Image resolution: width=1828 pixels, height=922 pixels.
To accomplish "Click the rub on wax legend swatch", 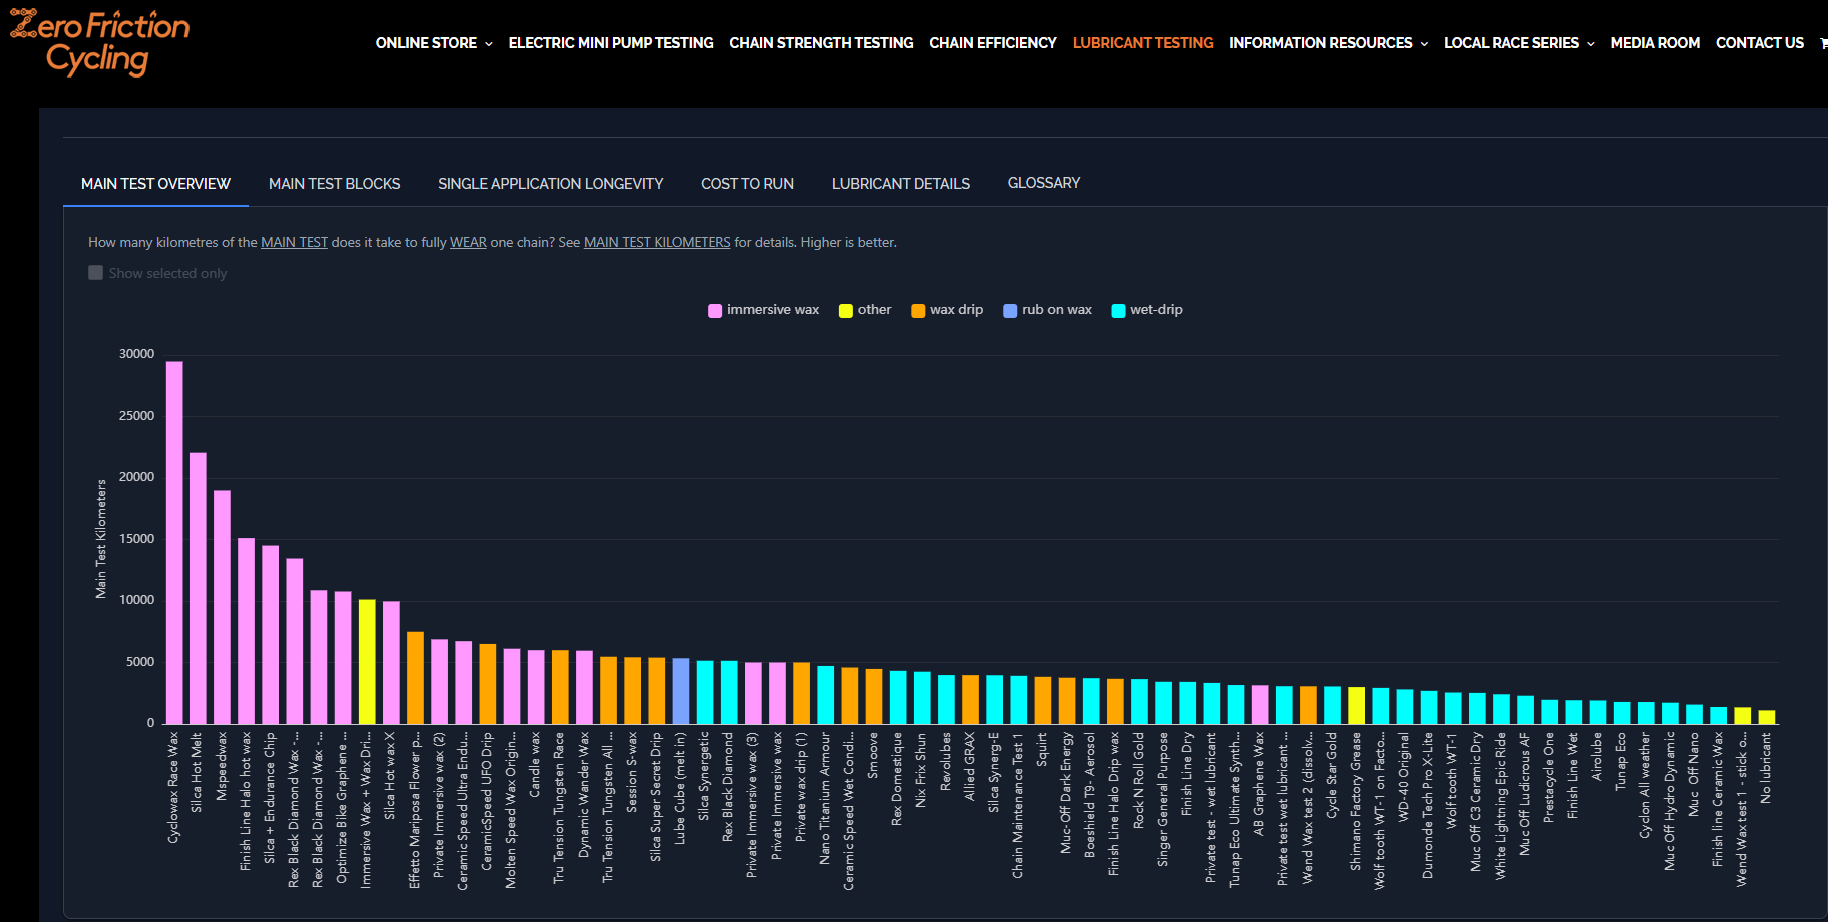I will click(x=1010, y=311).
